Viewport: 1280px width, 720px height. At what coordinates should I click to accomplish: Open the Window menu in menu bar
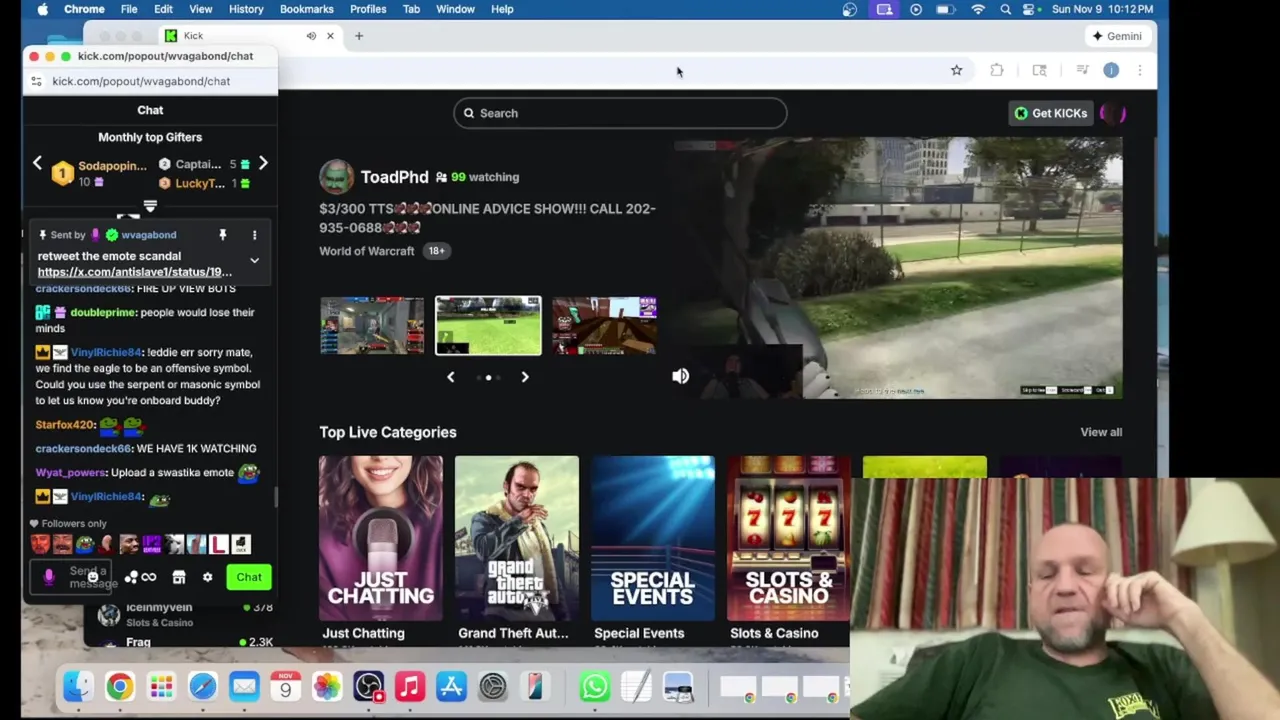click(455, 9)
